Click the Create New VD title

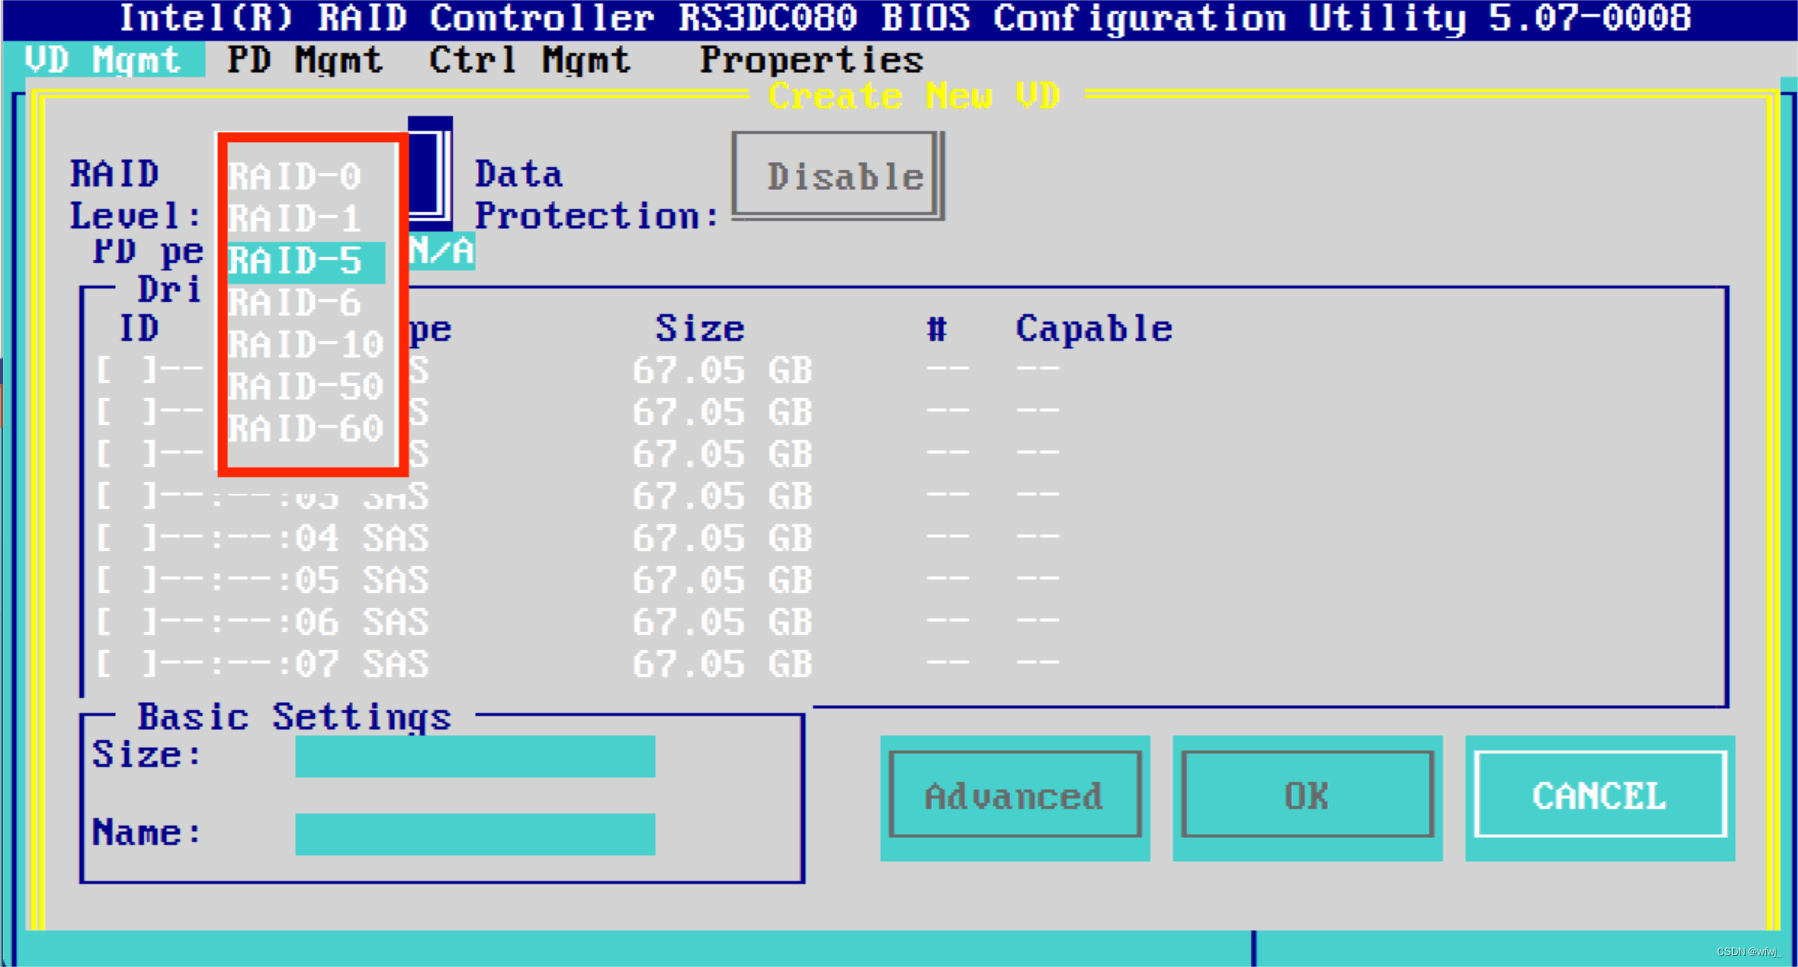point(914,96)
